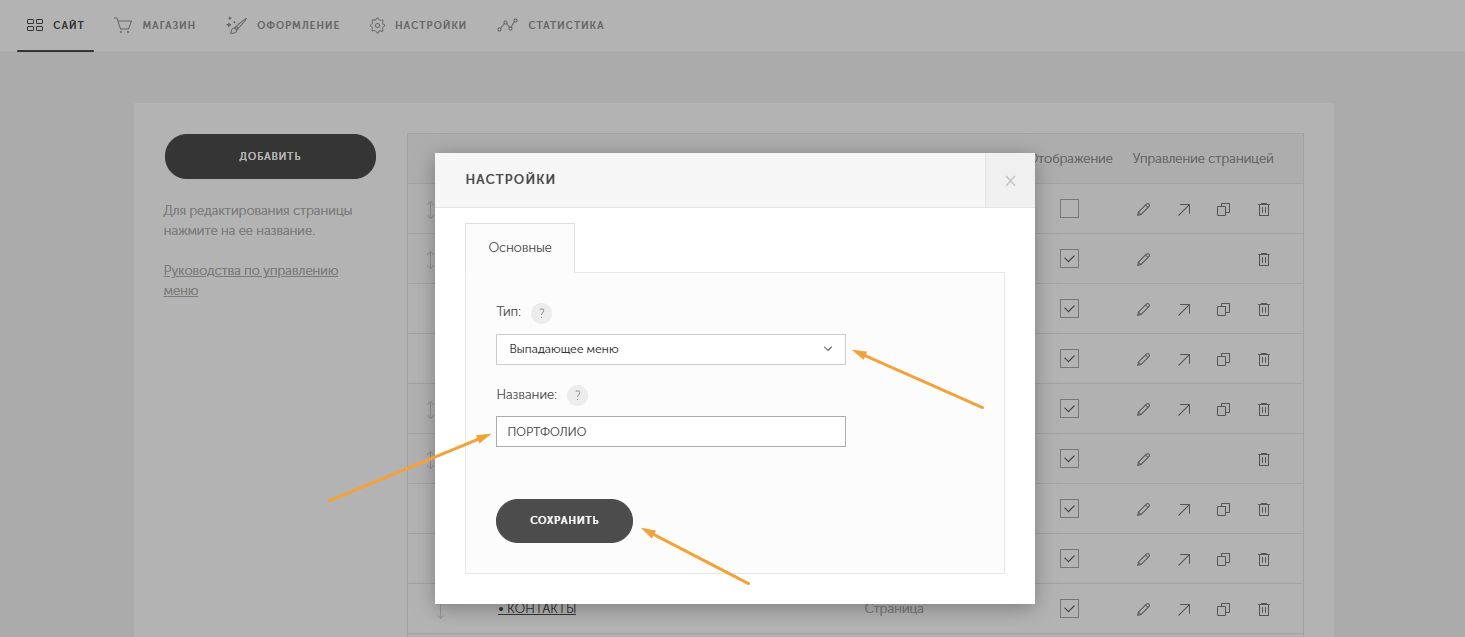Image resolution: width=1465 pixels, height=637 pixels.
Task: Click the duplicate page icon in the first row
Action: point(1223,209)
